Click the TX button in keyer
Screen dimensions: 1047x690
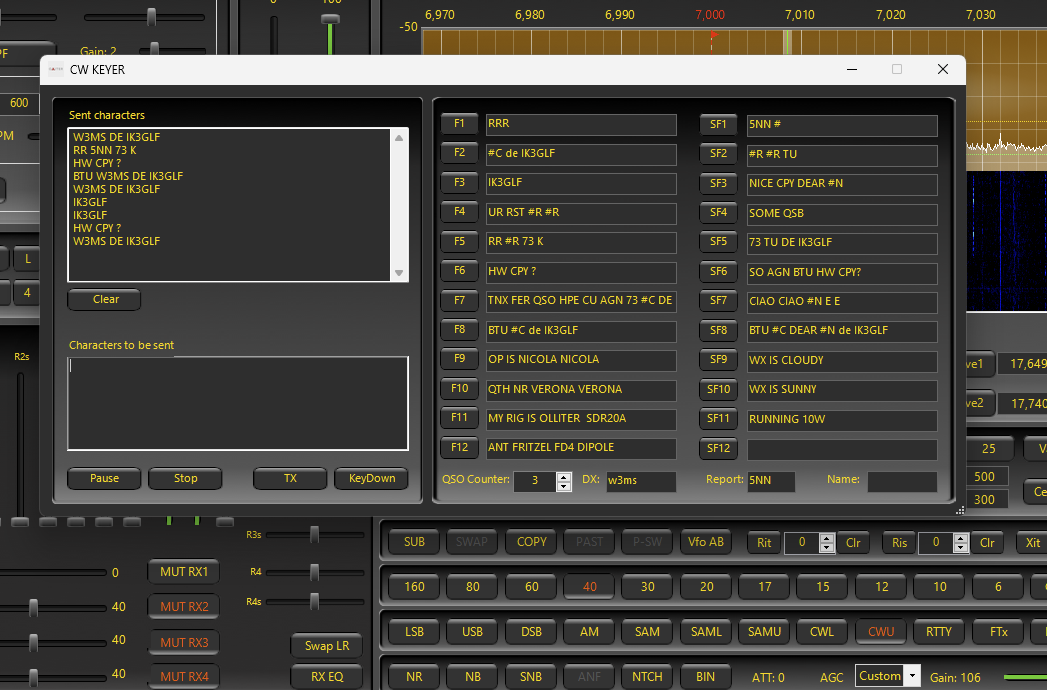[x=290, y=478]
